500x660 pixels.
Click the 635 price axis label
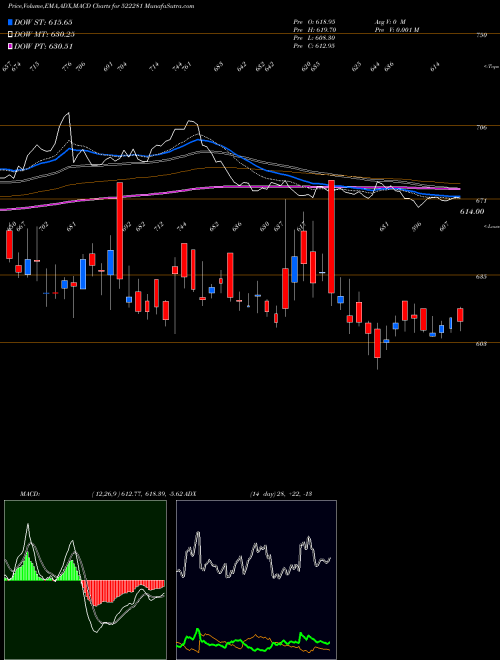pyautogui.click(x=481, y=277)
